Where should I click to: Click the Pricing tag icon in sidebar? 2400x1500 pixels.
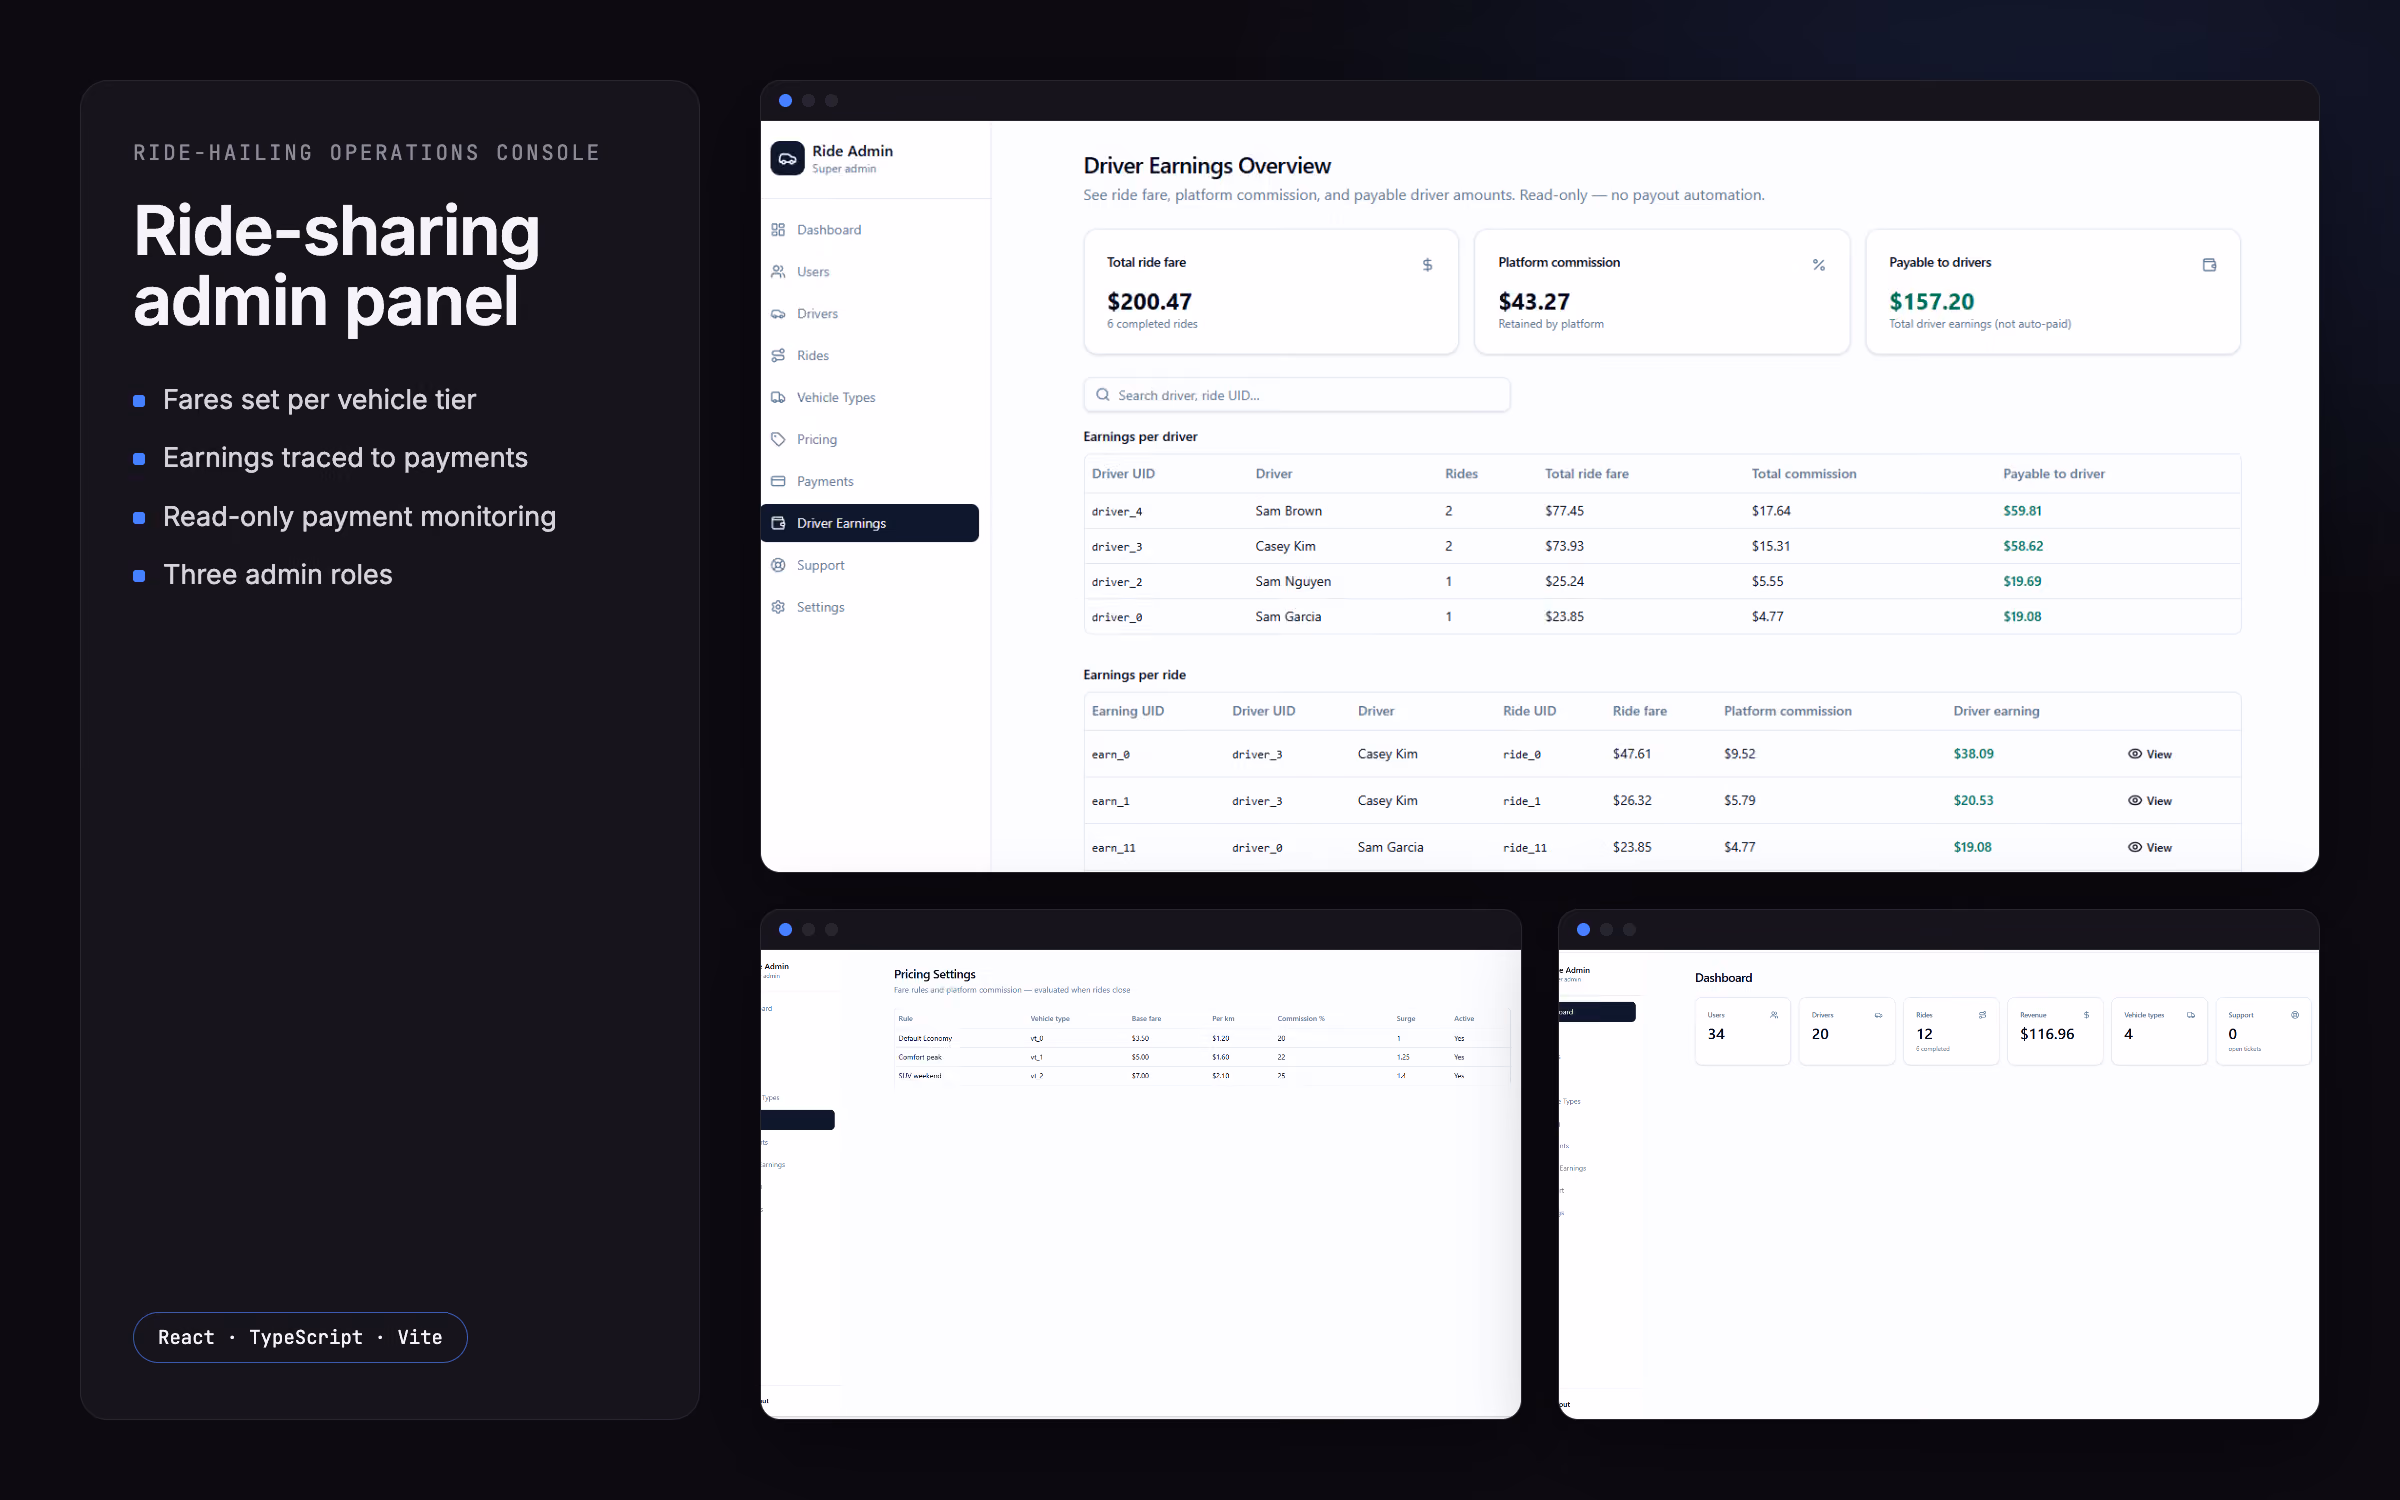(x=778, y=440)
